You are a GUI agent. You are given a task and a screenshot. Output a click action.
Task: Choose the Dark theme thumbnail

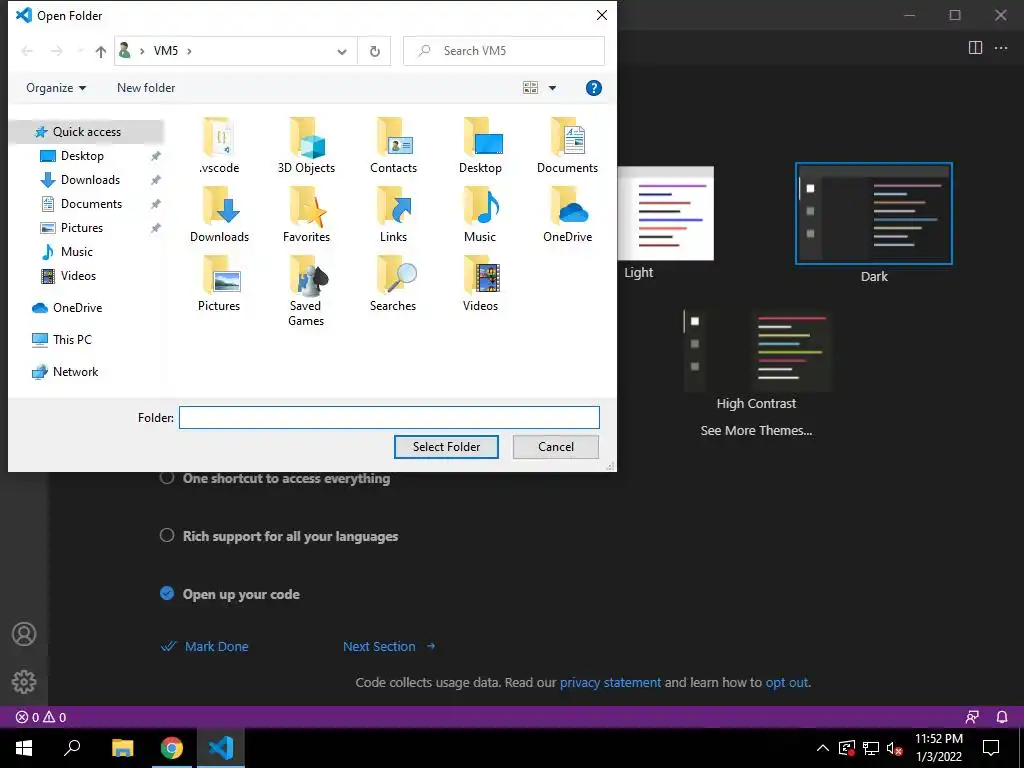[874, 214]
